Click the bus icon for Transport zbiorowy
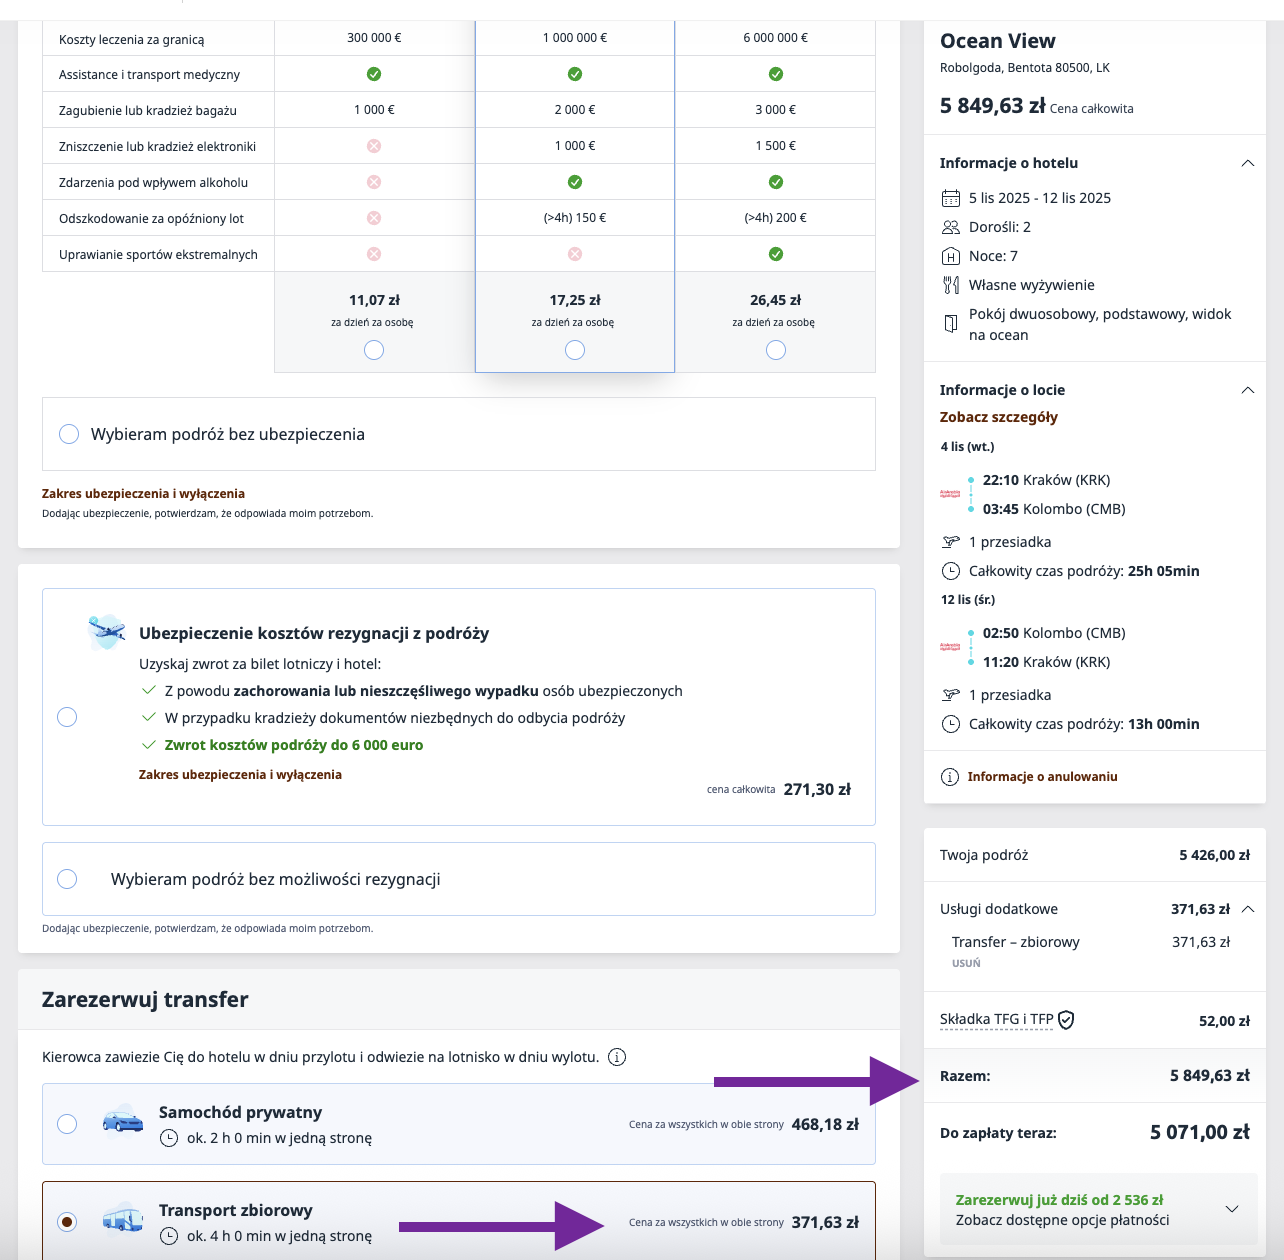This screenshot has width=1284, height=1260. click(123, 1220)
